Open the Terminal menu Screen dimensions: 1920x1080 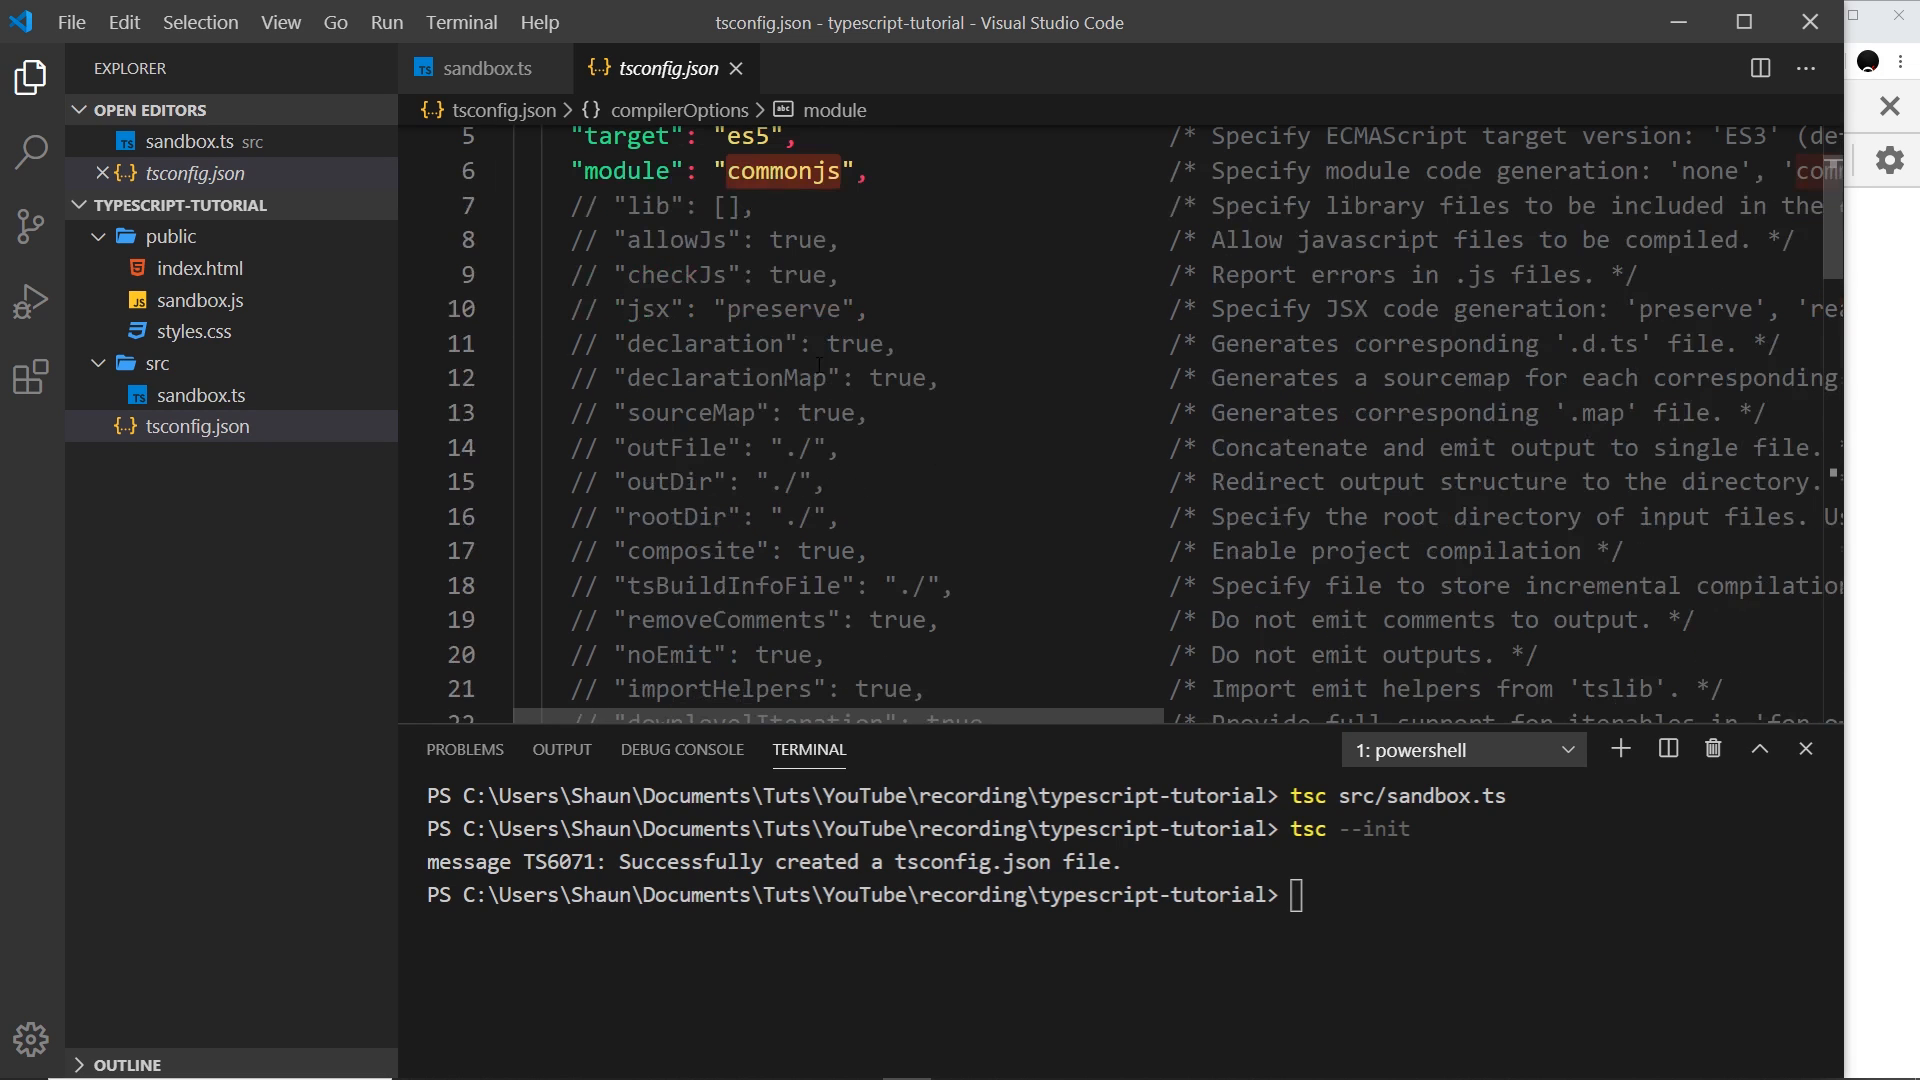(461, 22)
